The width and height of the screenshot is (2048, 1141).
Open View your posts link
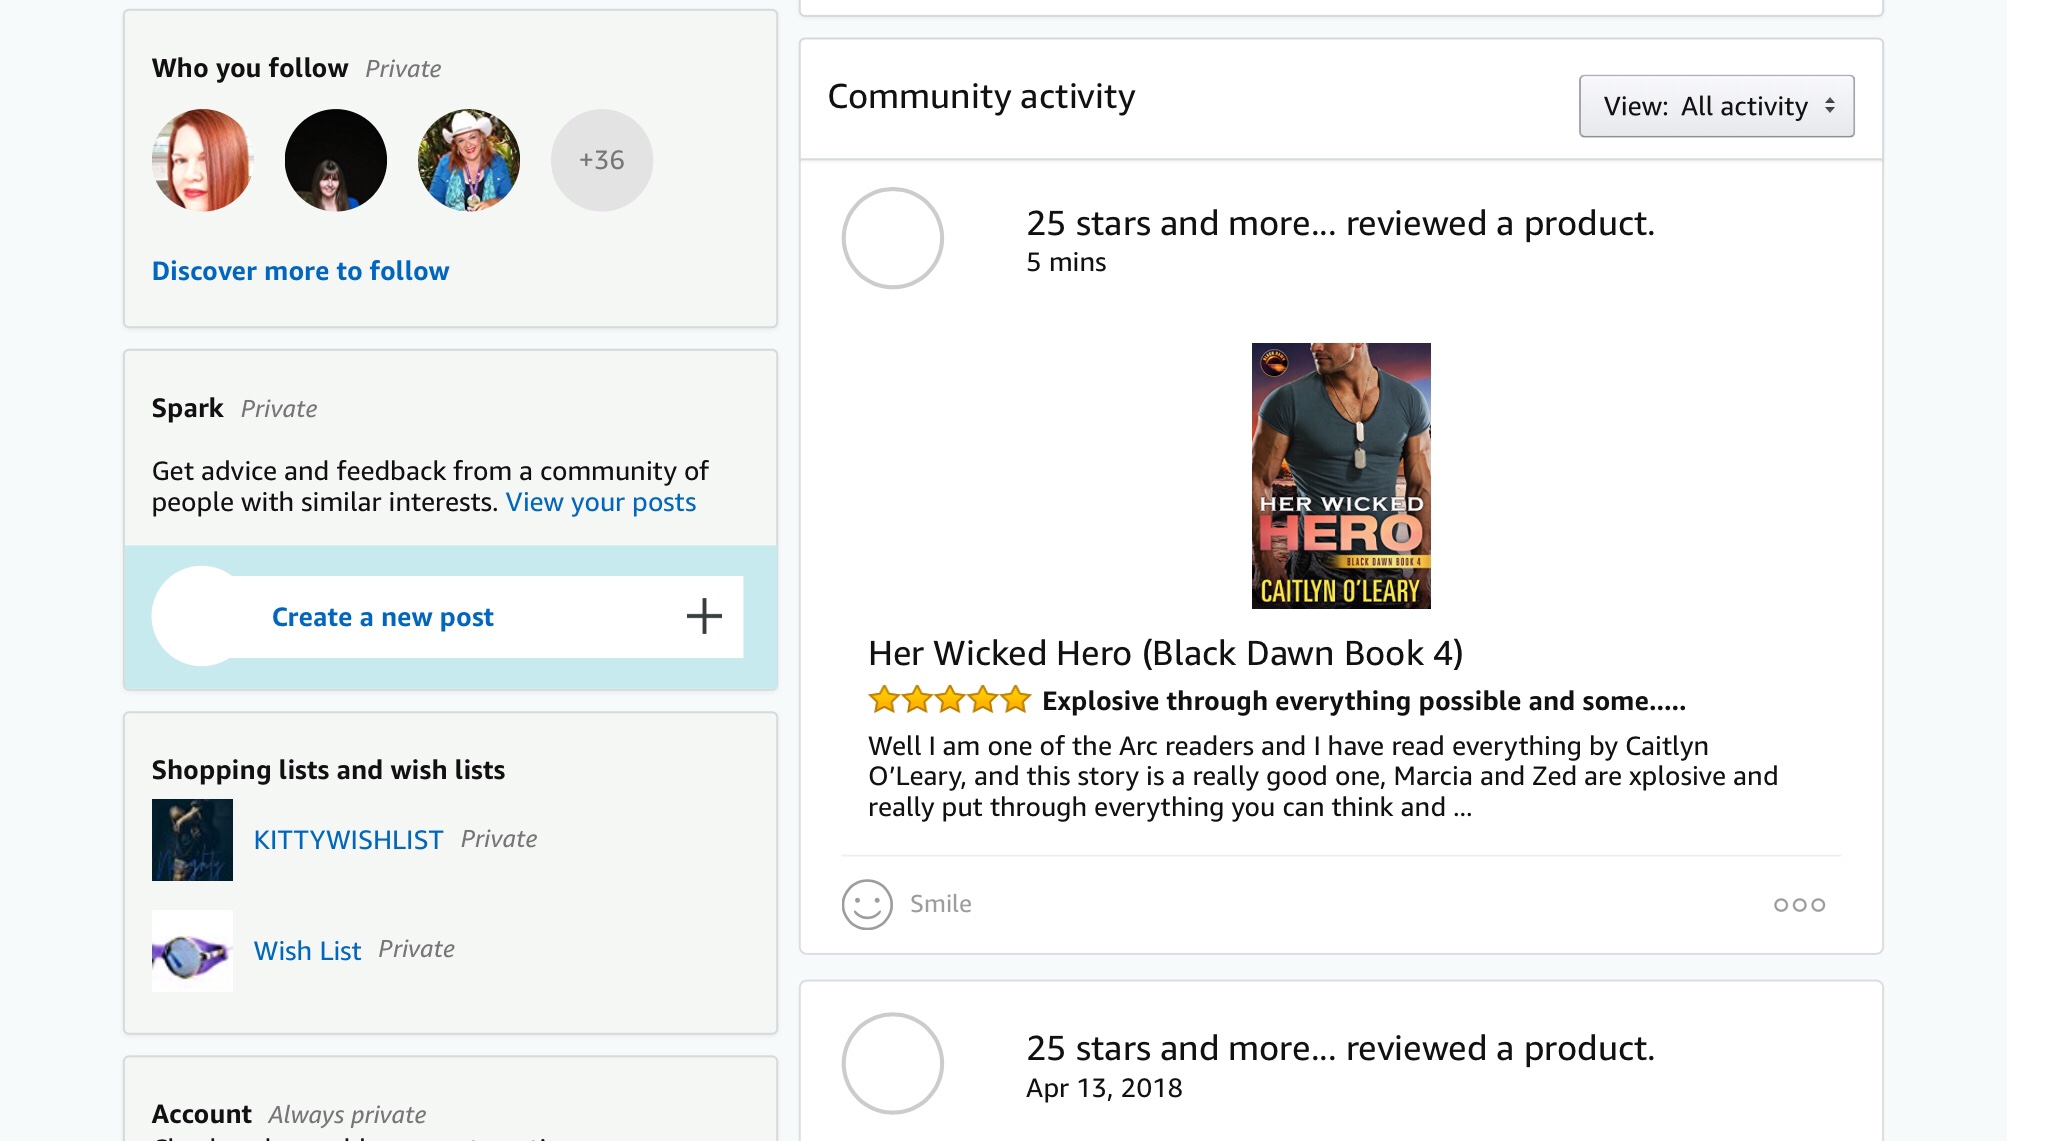[x=600, y=502]
